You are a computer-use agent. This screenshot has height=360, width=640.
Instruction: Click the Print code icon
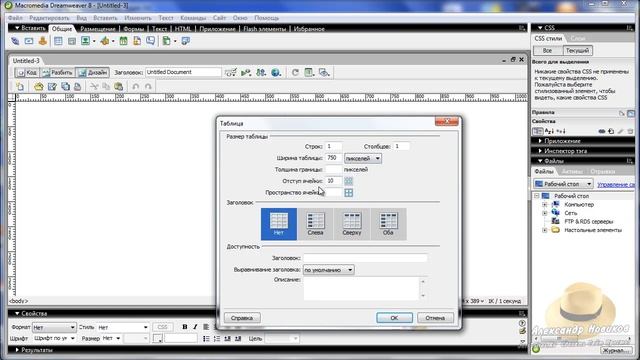point(78,87)
